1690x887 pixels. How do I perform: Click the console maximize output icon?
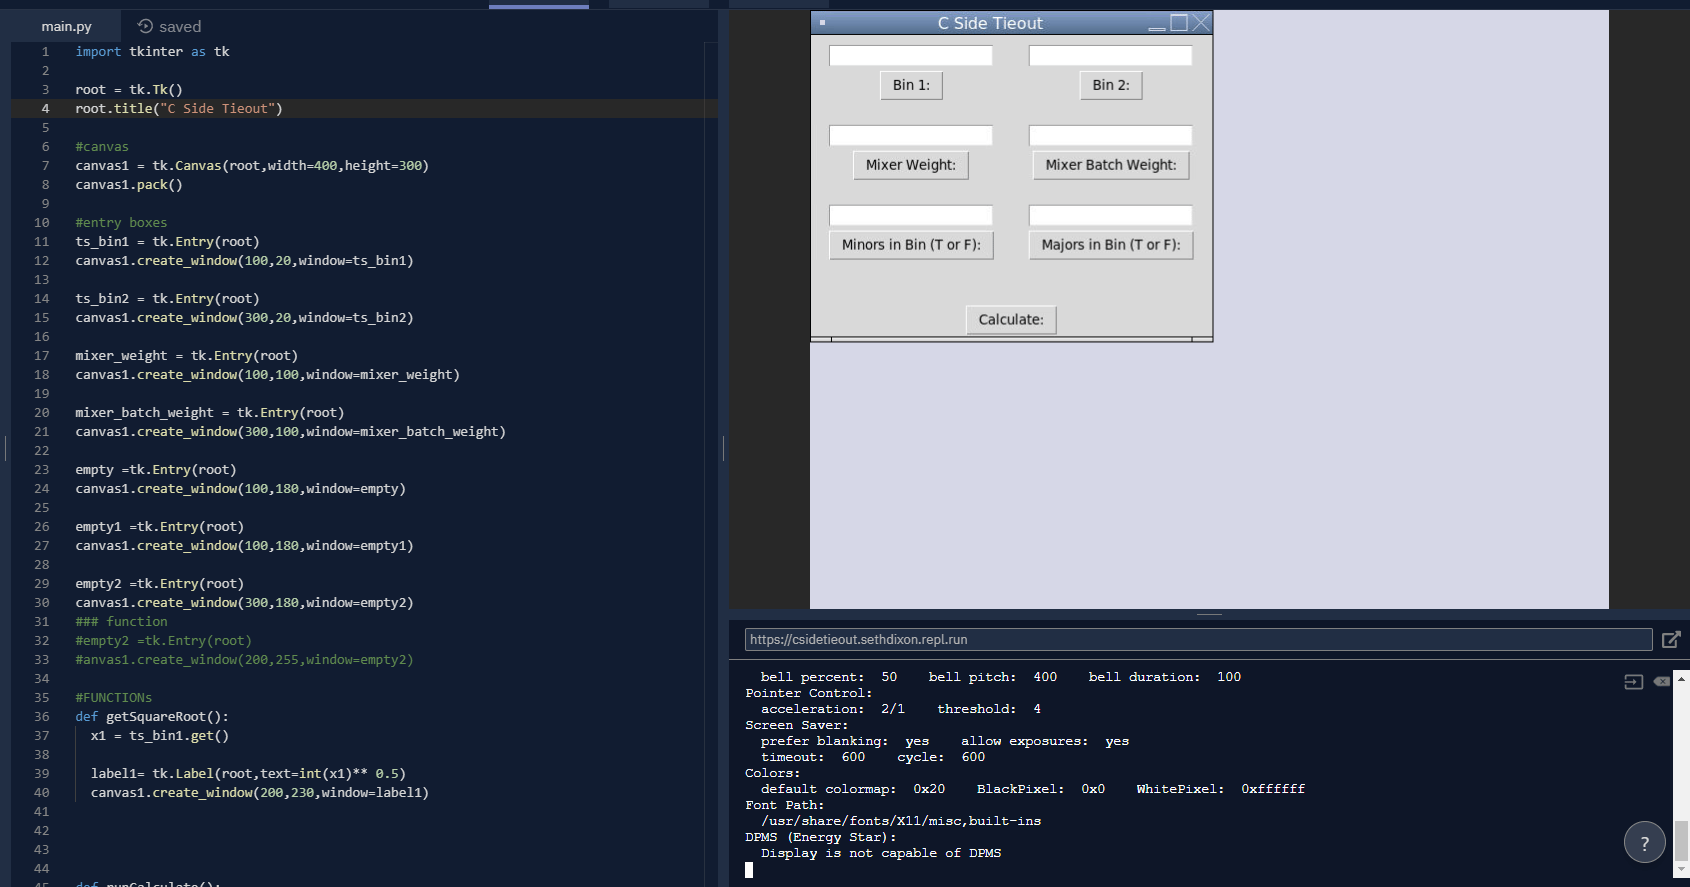click(x=1633, y=682)
